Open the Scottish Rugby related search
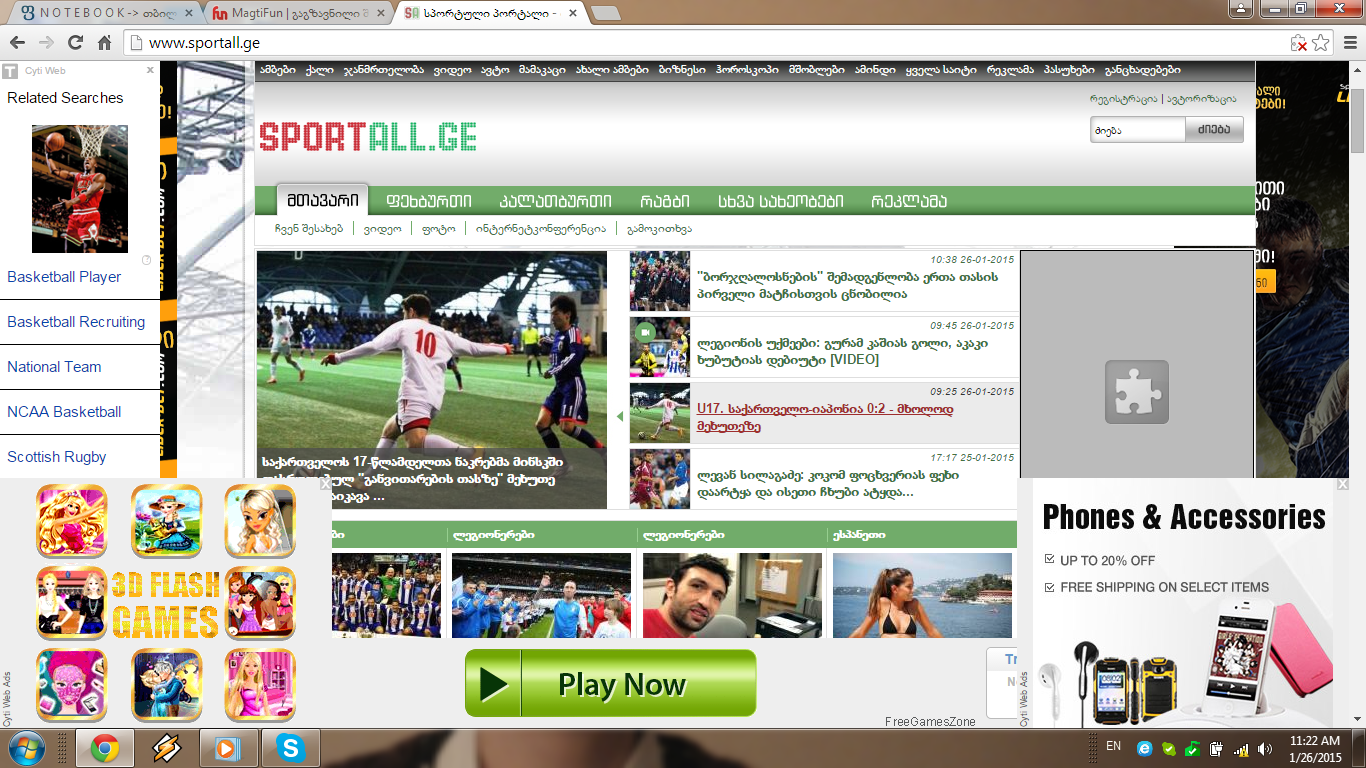Viewport: 1366px width, 768px height. coord(57,457)
